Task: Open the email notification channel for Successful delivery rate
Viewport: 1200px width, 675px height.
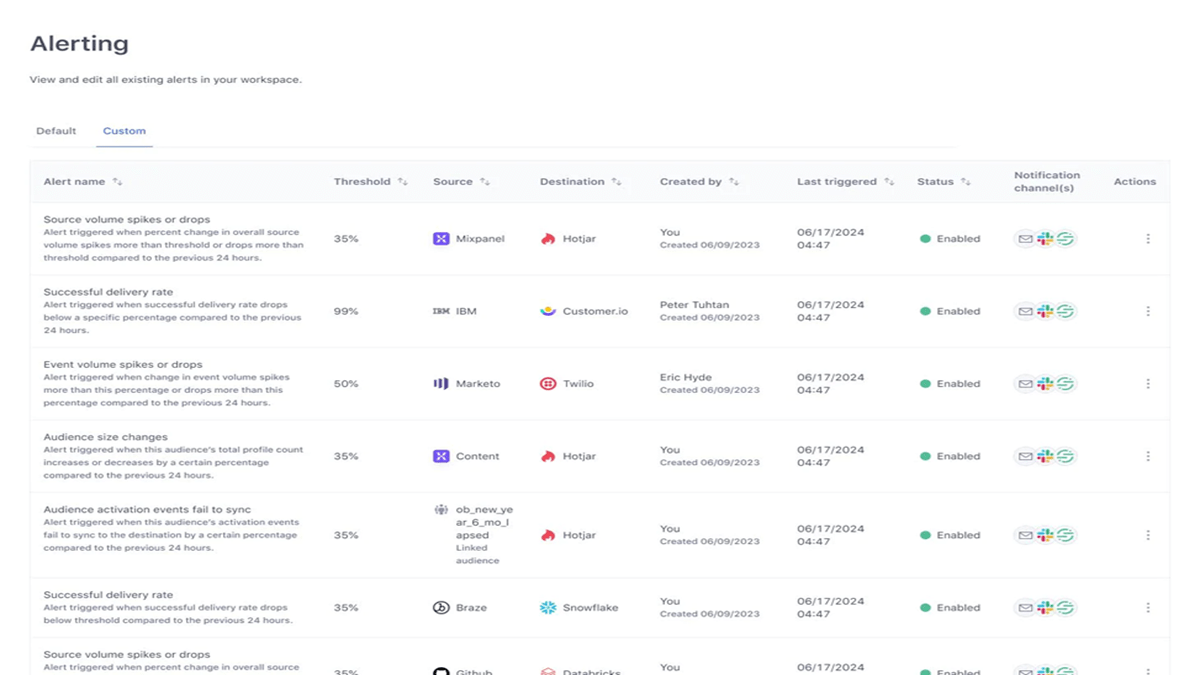Action: [1025, 311]
